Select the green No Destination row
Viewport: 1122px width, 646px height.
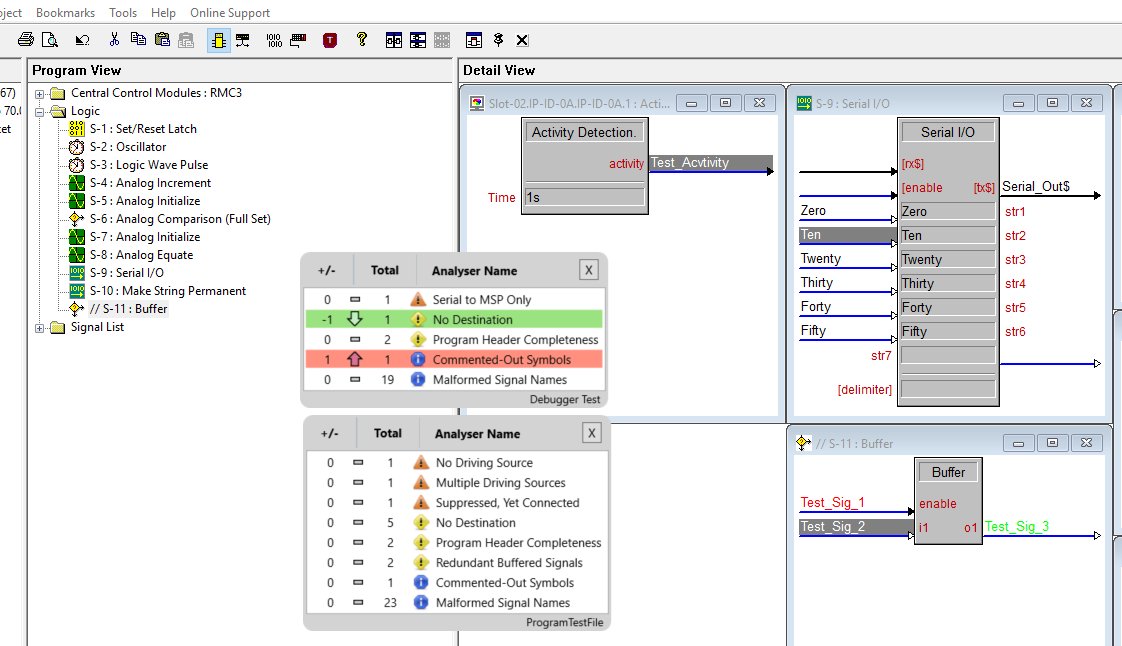(x=454, y=320)
